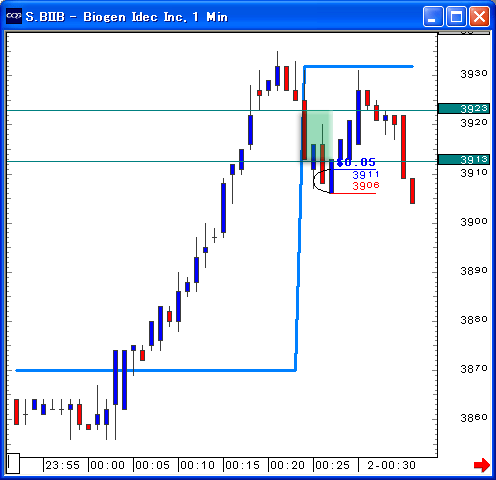Click the small box at bottom-left corner
Image resolution: width=496 pixels, height=480 pixels.
coord(13,463)
